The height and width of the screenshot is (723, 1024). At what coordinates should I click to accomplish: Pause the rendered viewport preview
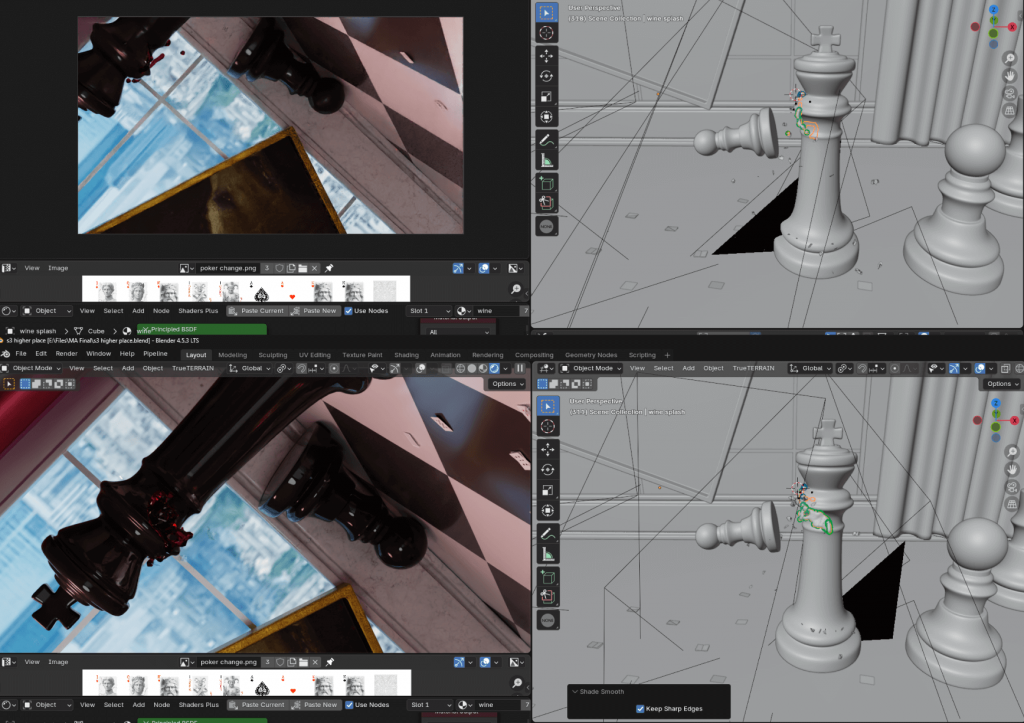(520, 368)
